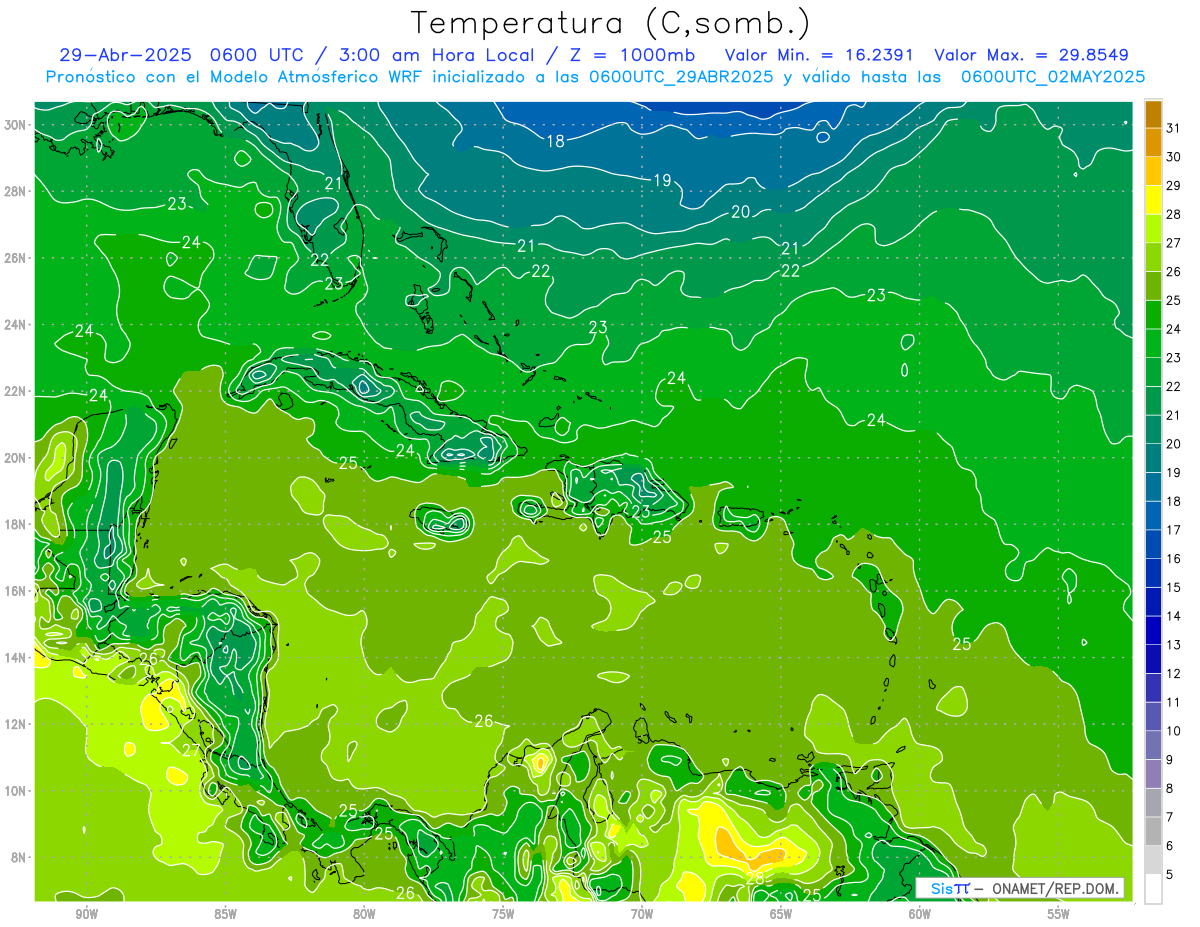Click the '18N' latitude axis label
This screenshot has height=927, width=1200.
tap(16, 524)
